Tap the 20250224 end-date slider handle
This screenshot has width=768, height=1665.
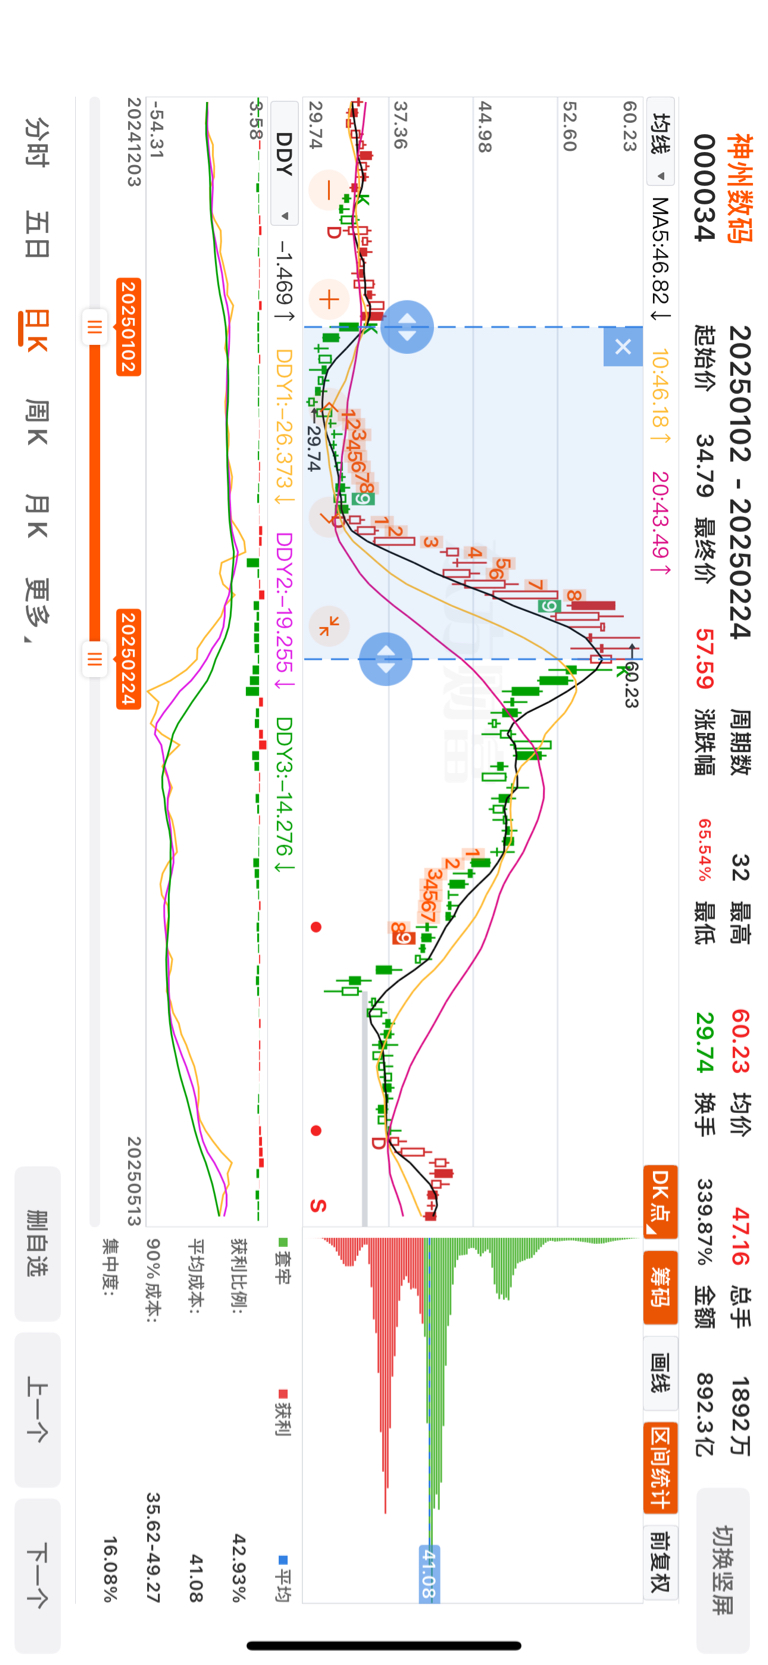(95, 659)
